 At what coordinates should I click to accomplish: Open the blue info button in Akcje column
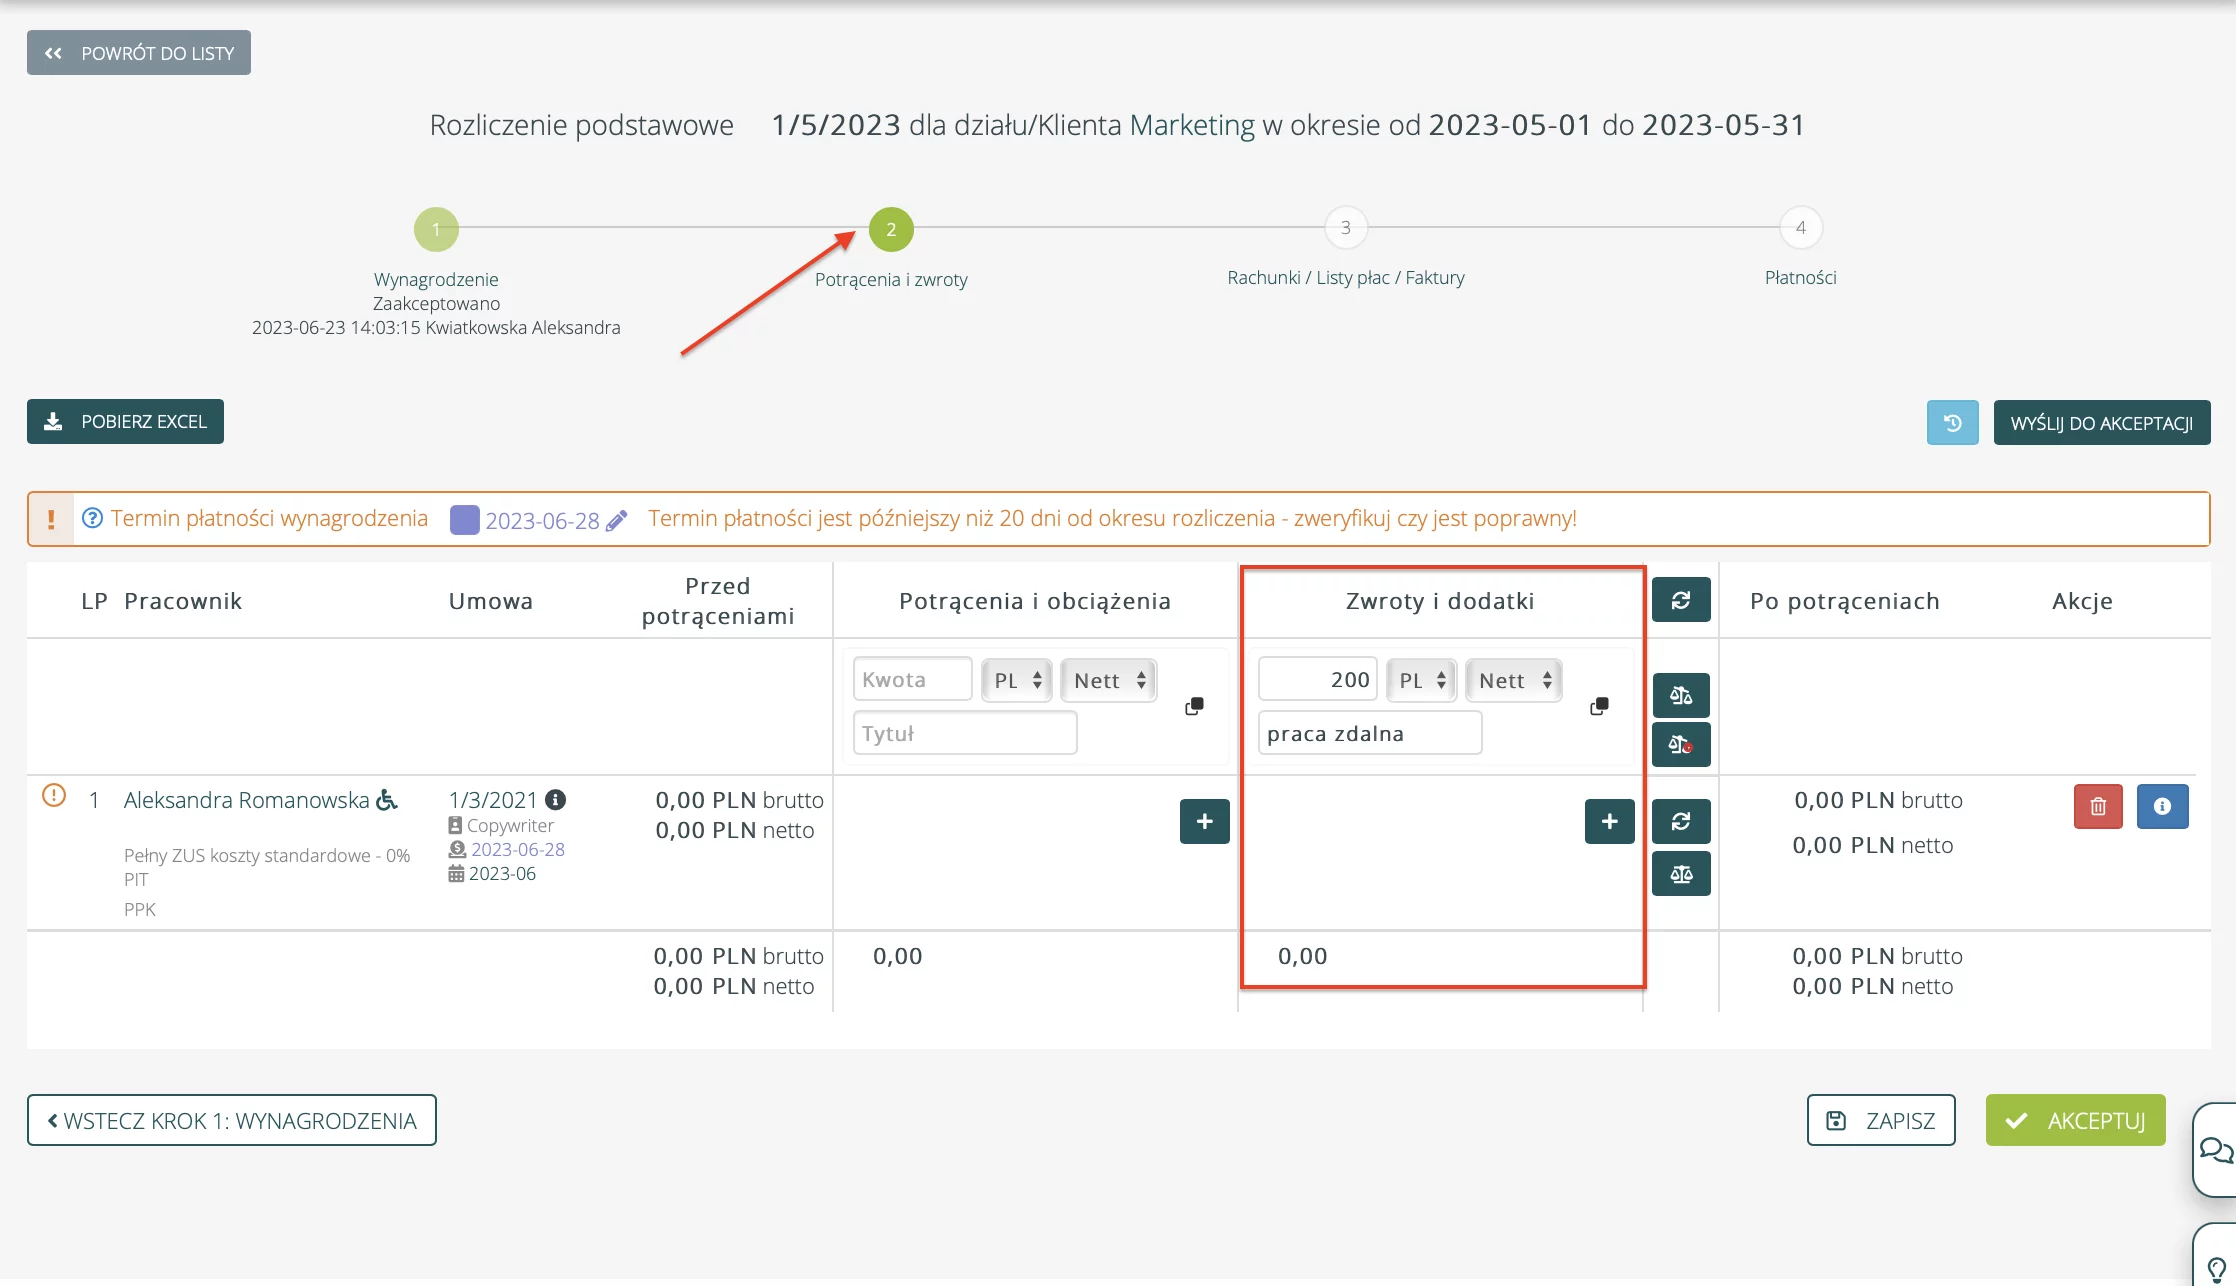click(x=2162, y=806)
